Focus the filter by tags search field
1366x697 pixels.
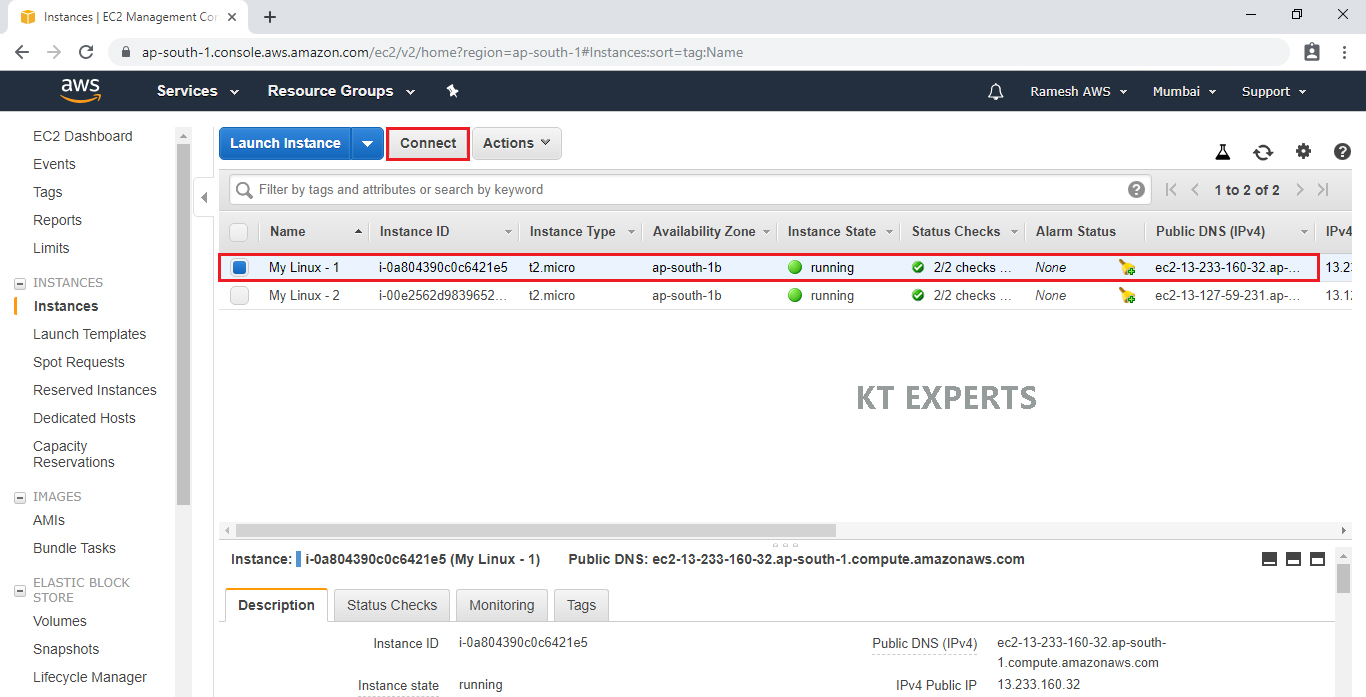coord(690,189)
